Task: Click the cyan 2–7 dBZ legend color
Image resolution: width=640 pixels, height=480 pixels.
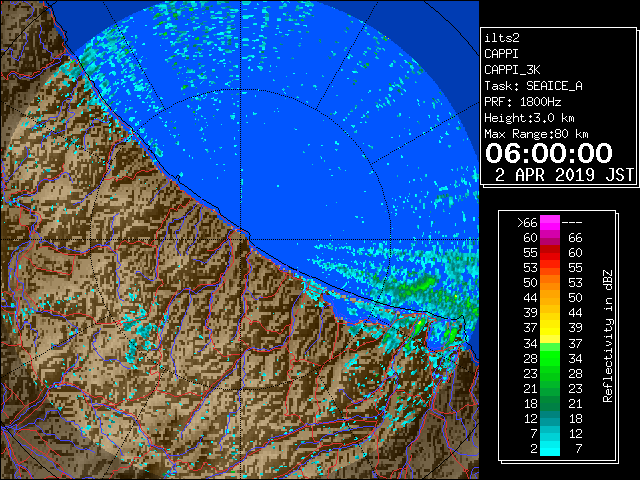Action: (550, 448)
